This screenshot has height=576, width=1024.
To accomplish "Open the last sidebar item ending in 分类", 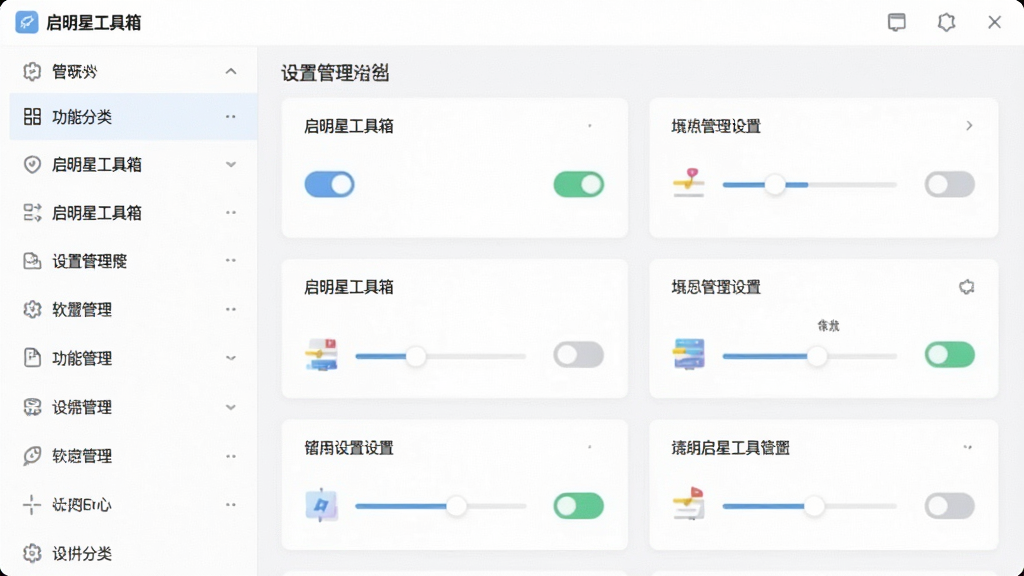I will [x=133, y=553].
